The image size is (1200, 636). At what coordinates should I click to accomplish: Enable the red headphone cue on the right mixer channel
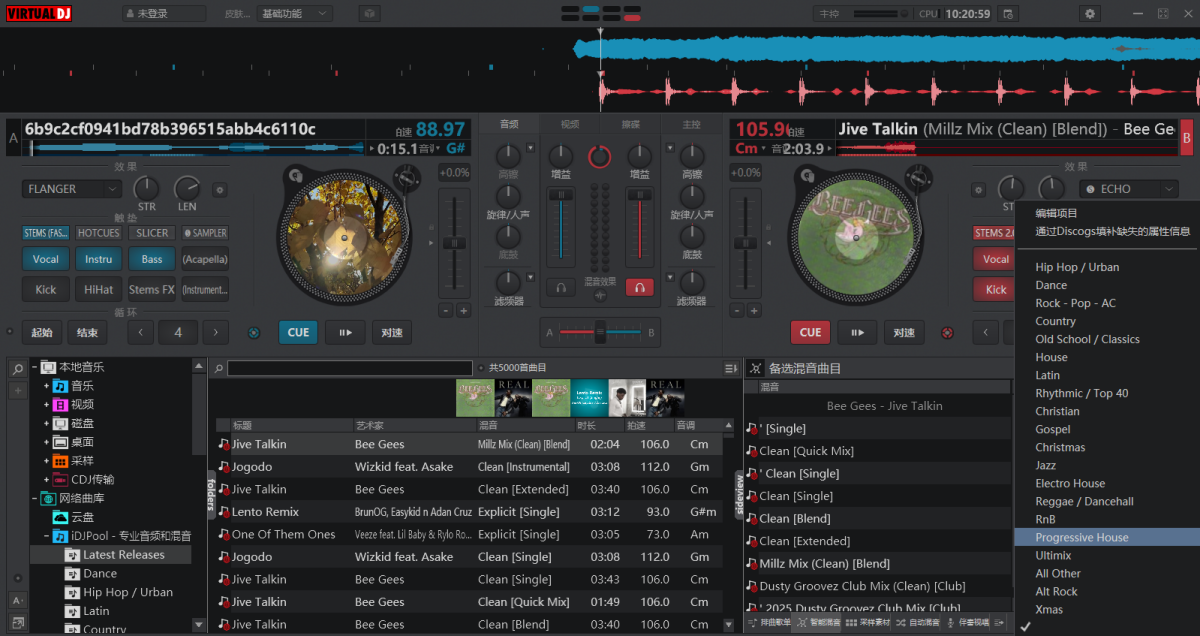pyautogui.click(x=640, y=287)
